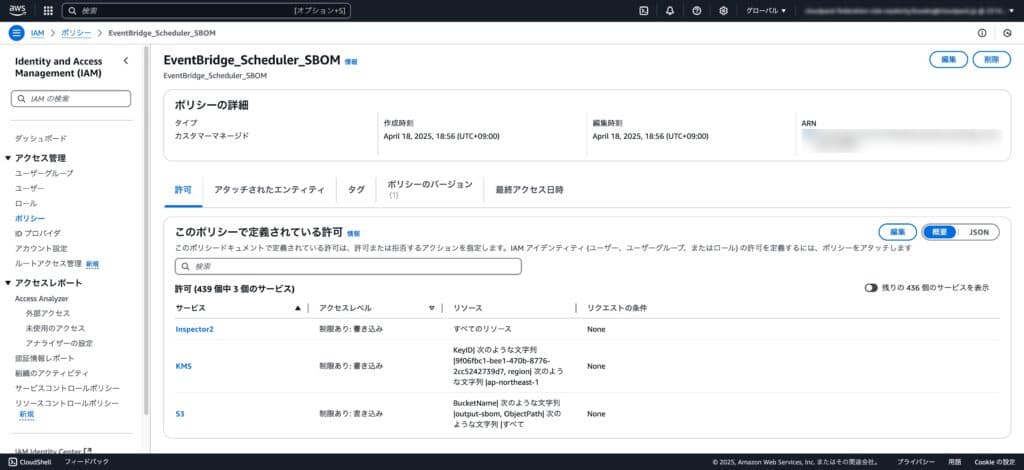Open Access Analyzer in sidebar
1024x470 pixels.
point(41,298)
